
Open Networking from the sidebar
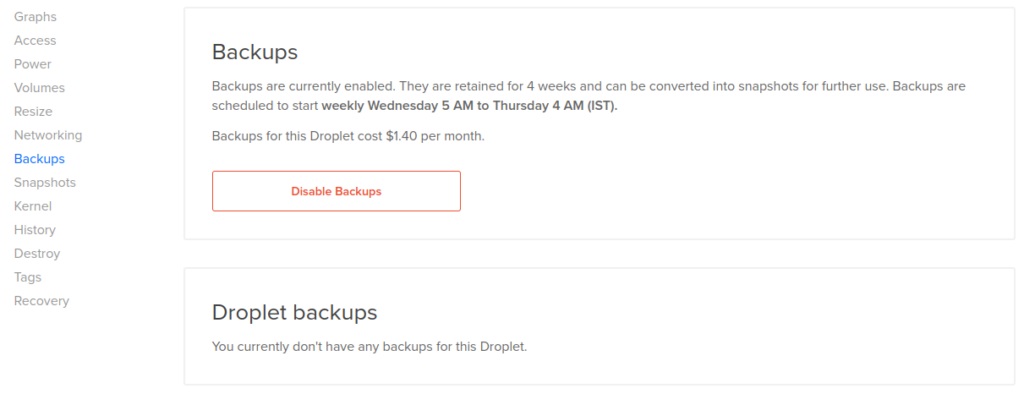48,135
